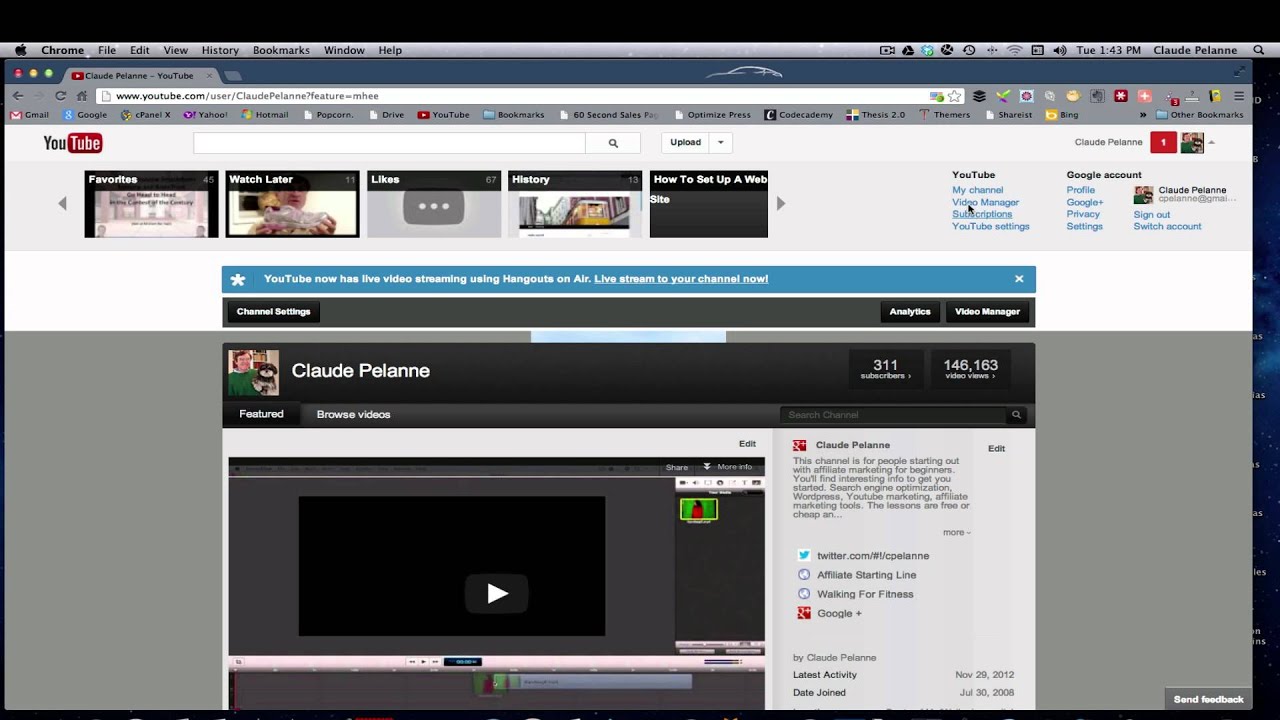Open the Chrome menu in menu bar

[x=62, y=50]
